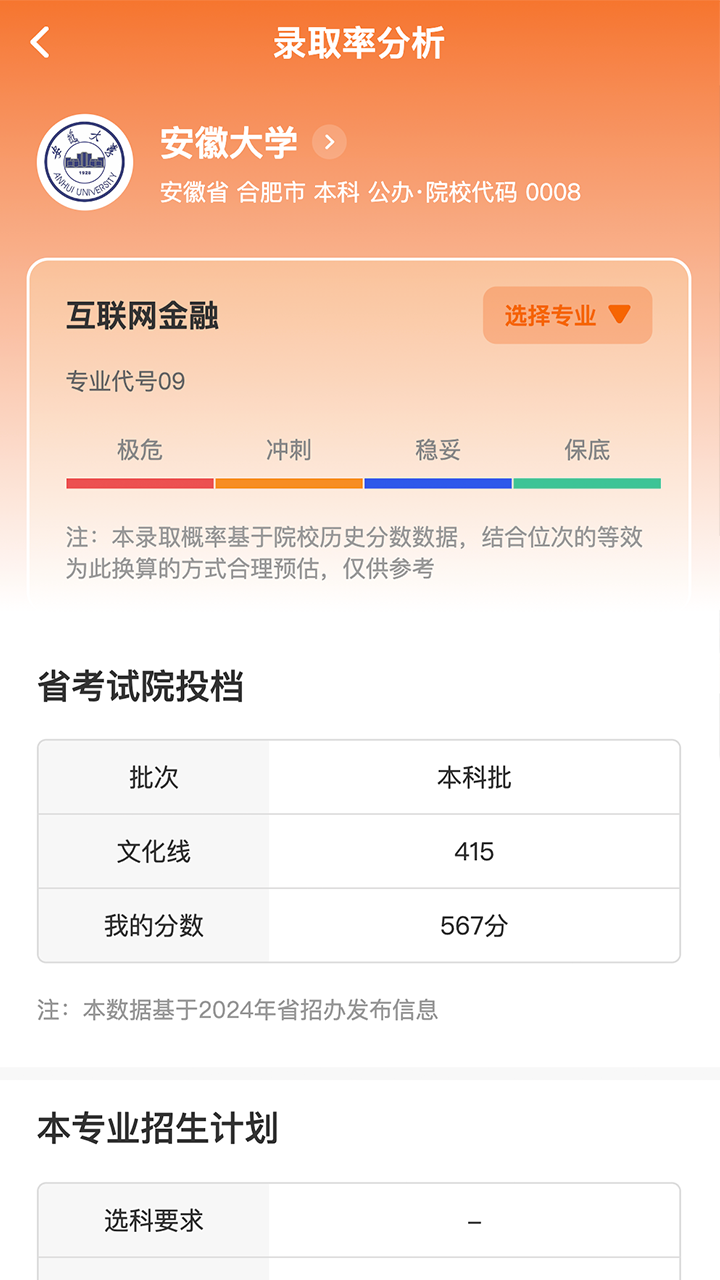Tap the chevron next to 安徽大学

tap(328, 142)
